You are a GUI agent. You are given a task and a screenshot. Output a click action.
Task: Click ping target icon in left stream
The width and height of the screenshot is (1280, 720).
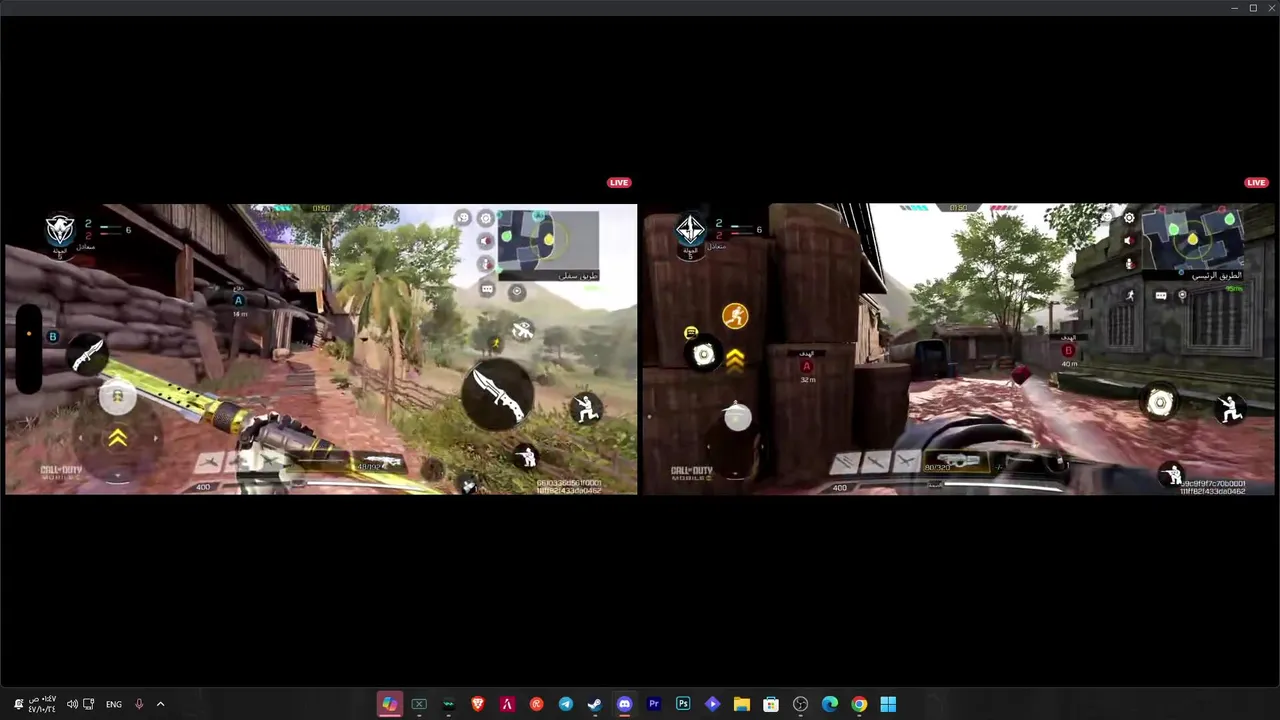516,292
